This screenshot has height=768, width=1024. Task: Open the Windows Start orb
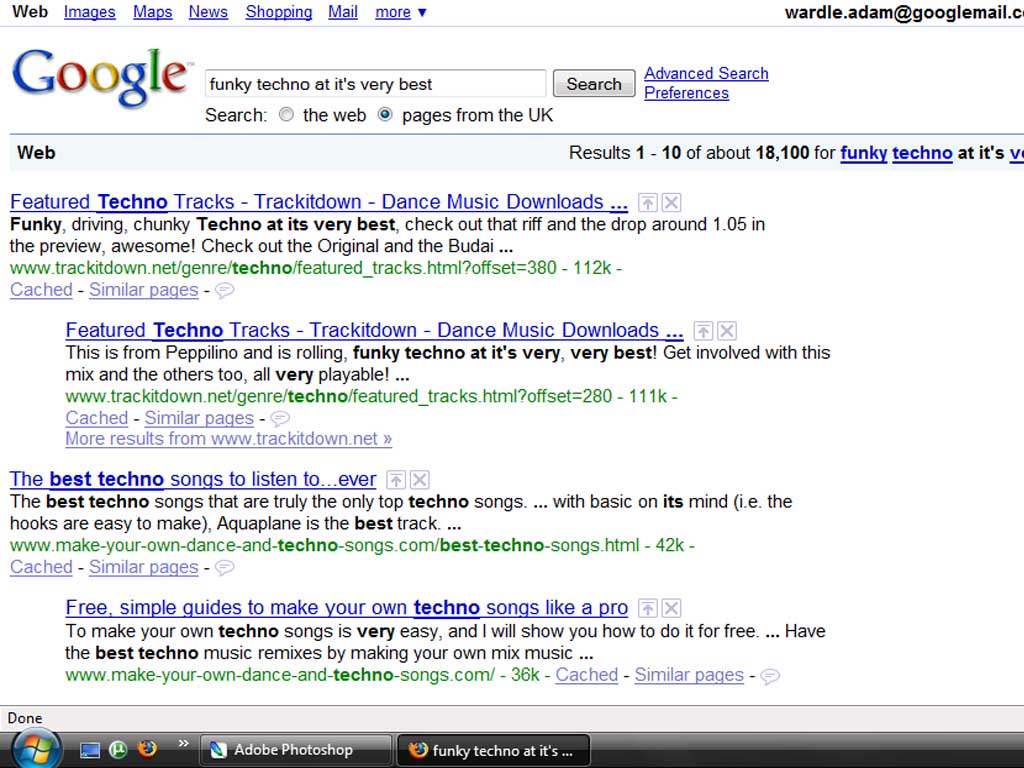click(x=37, y=749)
